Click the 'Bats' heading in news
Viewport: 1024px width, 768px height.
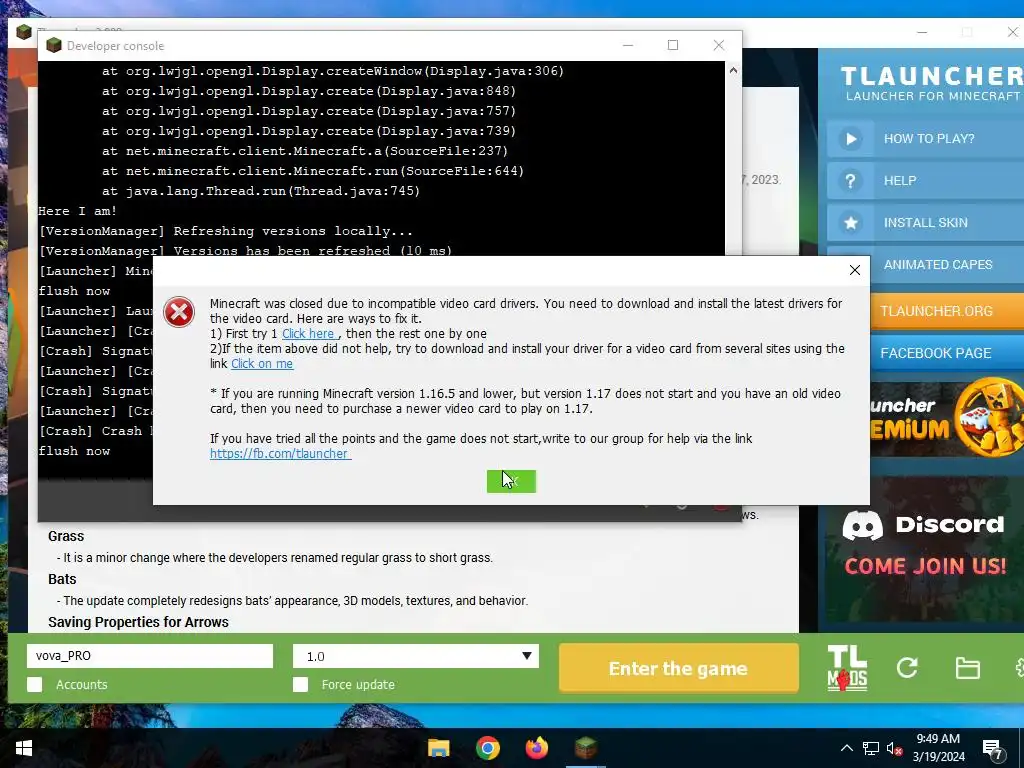point(62,579)
